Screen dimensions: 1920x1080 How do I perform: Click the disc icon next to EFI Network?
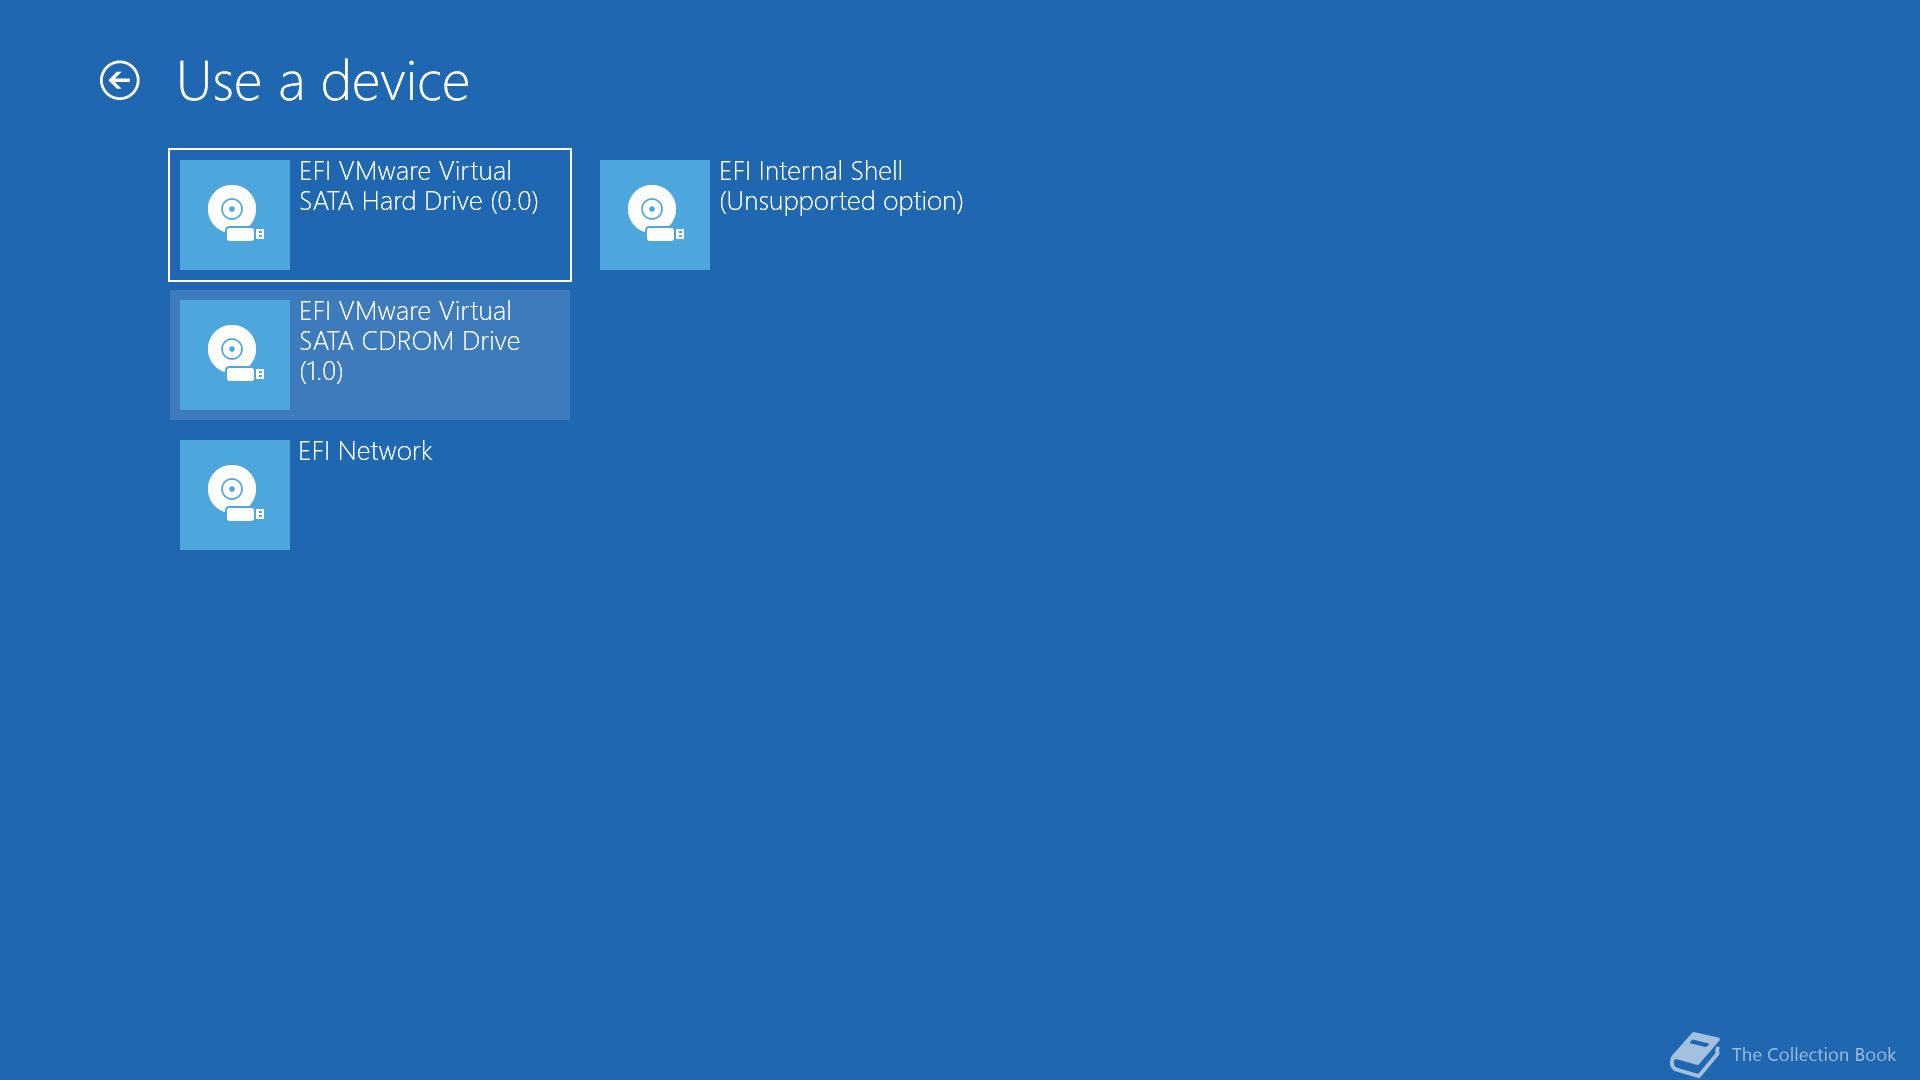[235, 495]
